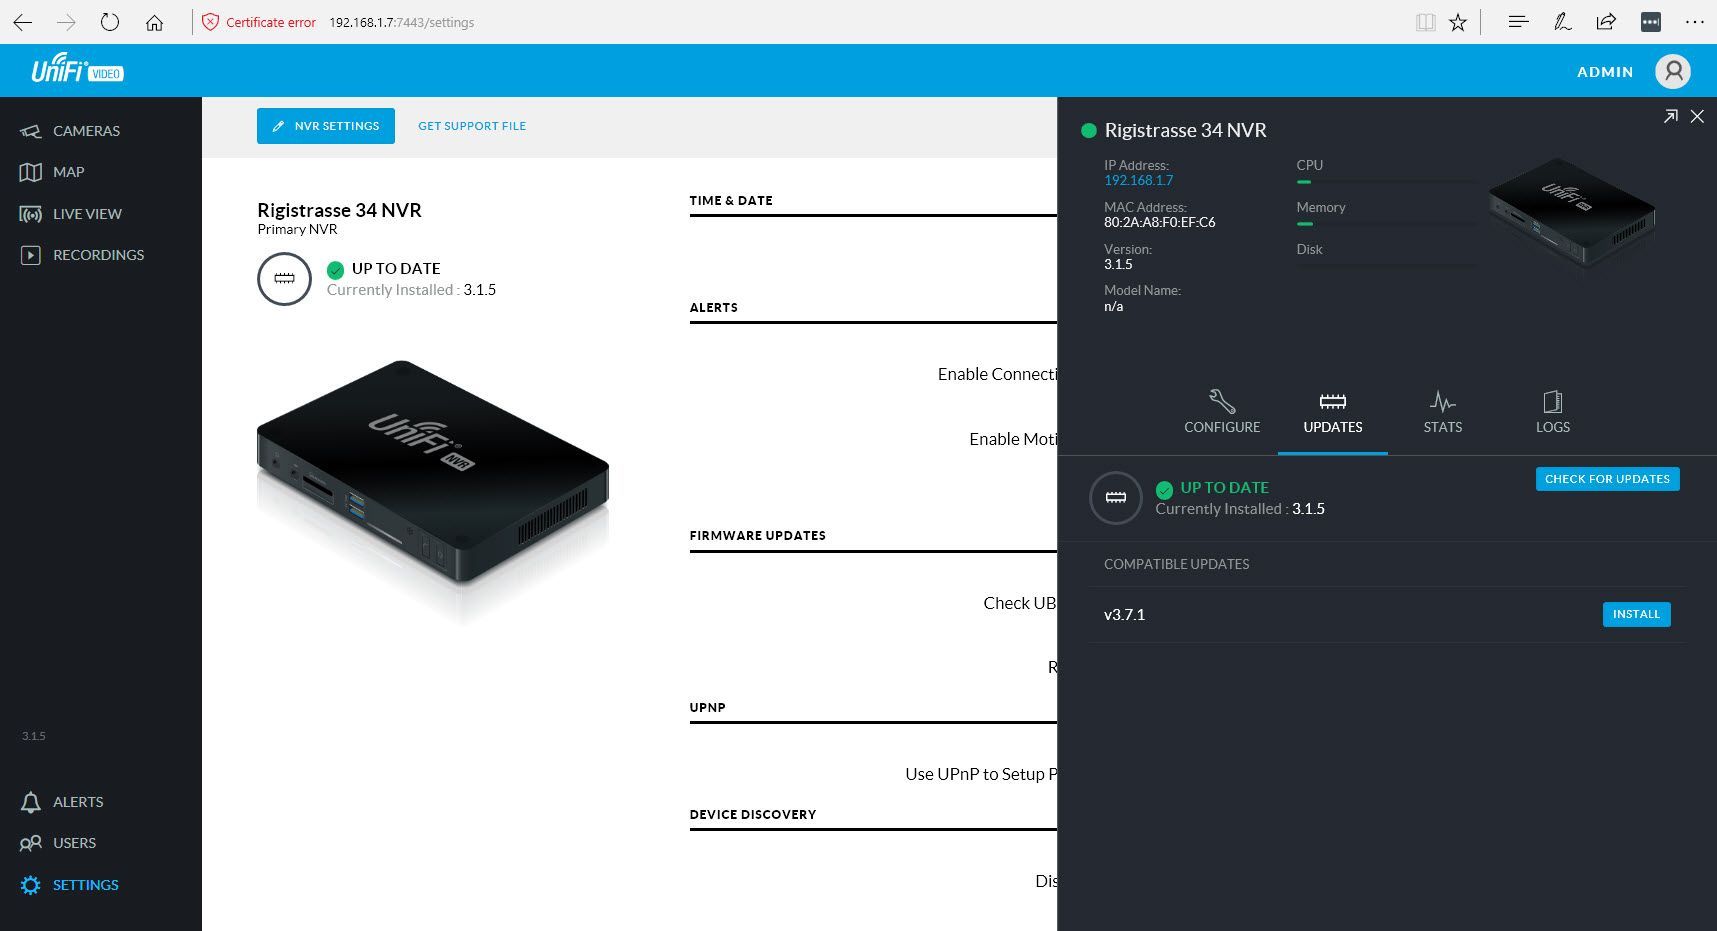Install firmware update v3.7.1
The image size is (1717, 931).
(x=1636, y=614)
